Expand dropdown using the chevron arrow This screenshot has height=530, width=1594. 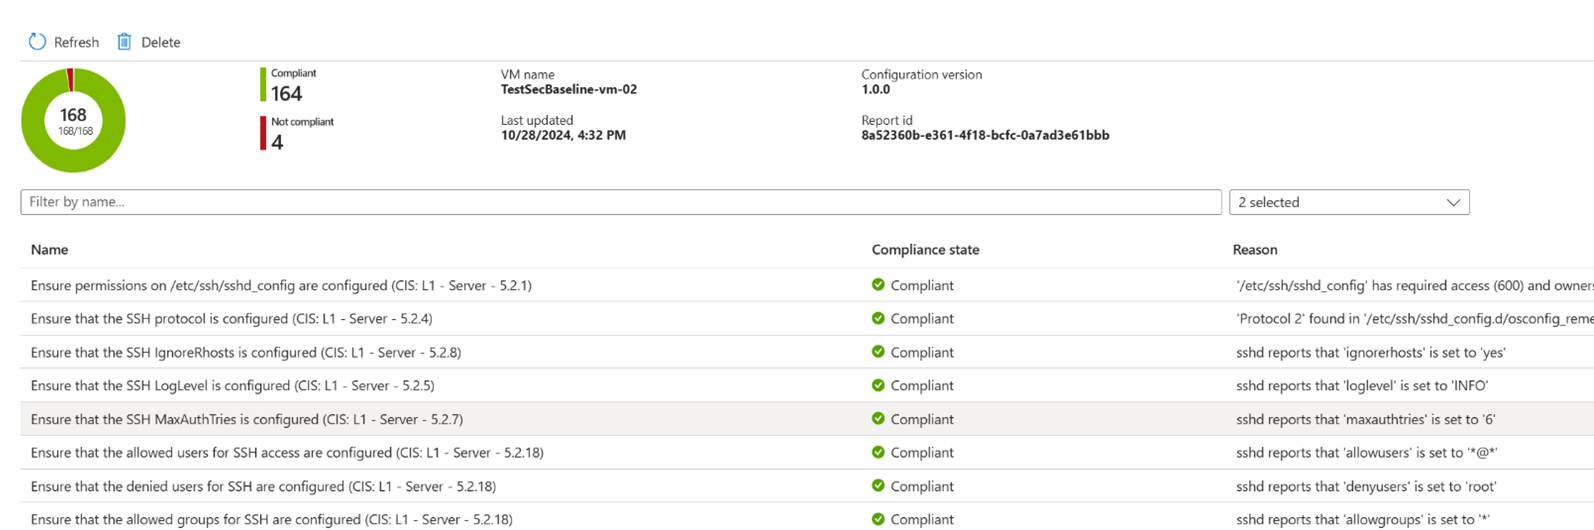[1453, 202]
